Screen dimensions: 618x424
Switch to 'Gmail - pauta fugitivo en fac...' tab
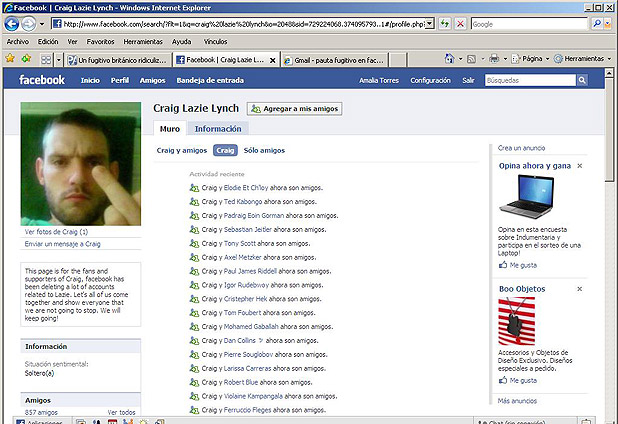click(335, 60)
